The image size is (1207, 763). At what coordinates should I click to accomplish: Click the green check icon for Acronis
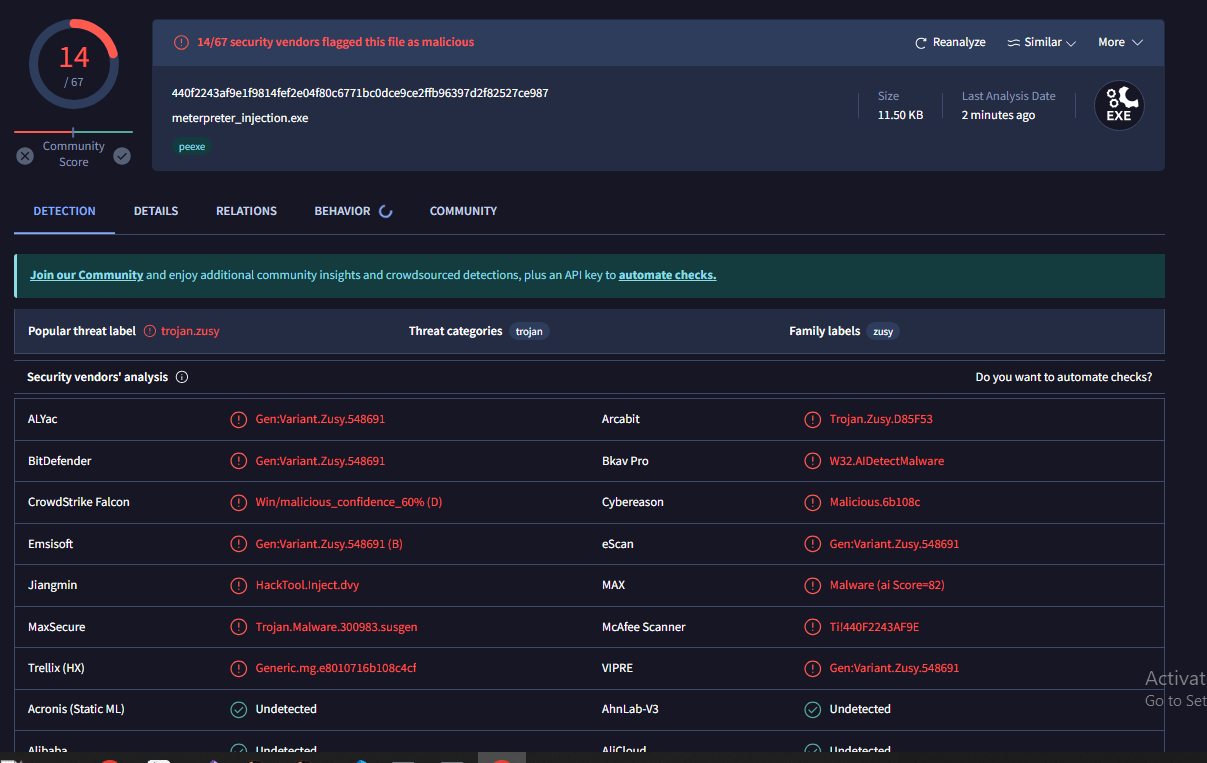pyautogui.click(x=238, y=709)
